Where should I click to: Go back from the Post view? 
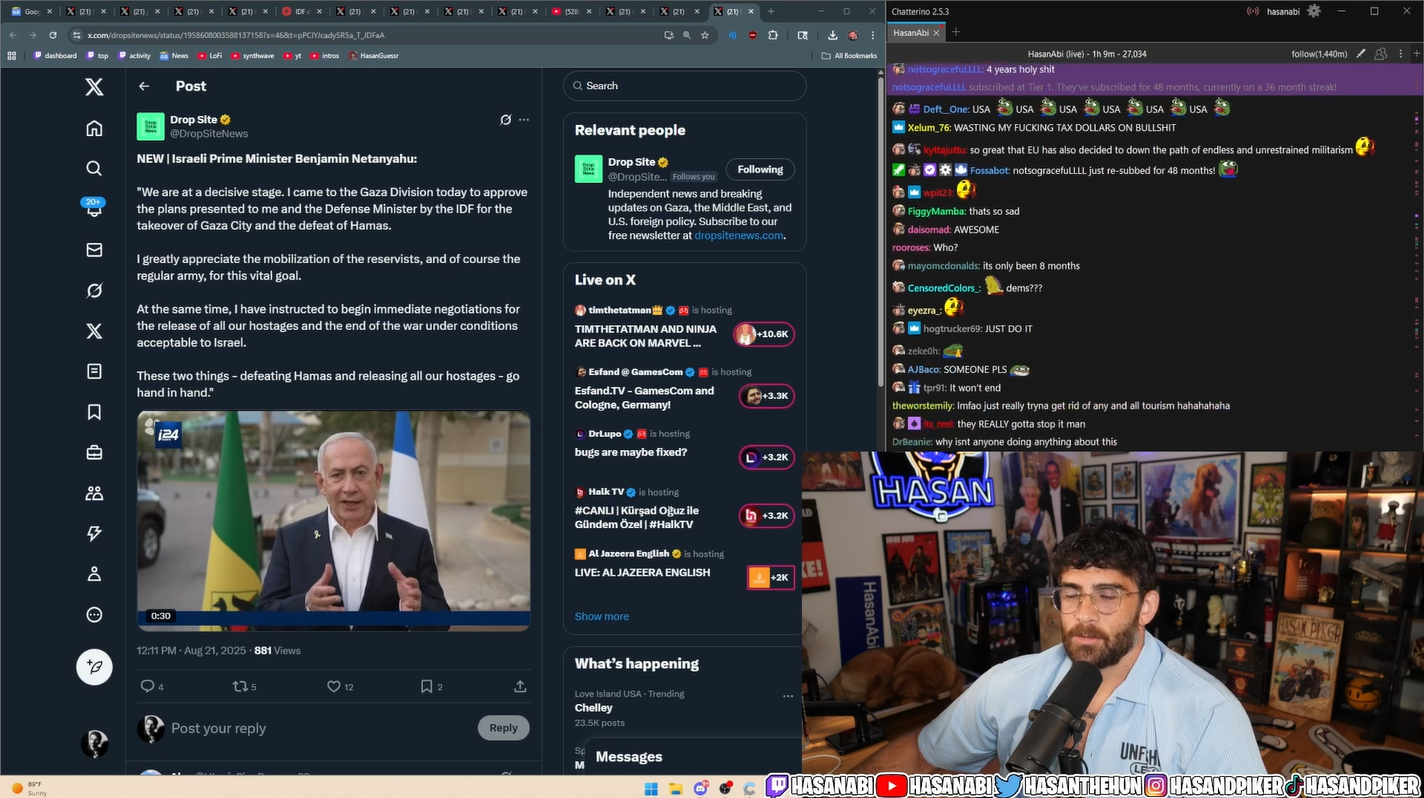[x=144, y=86]
